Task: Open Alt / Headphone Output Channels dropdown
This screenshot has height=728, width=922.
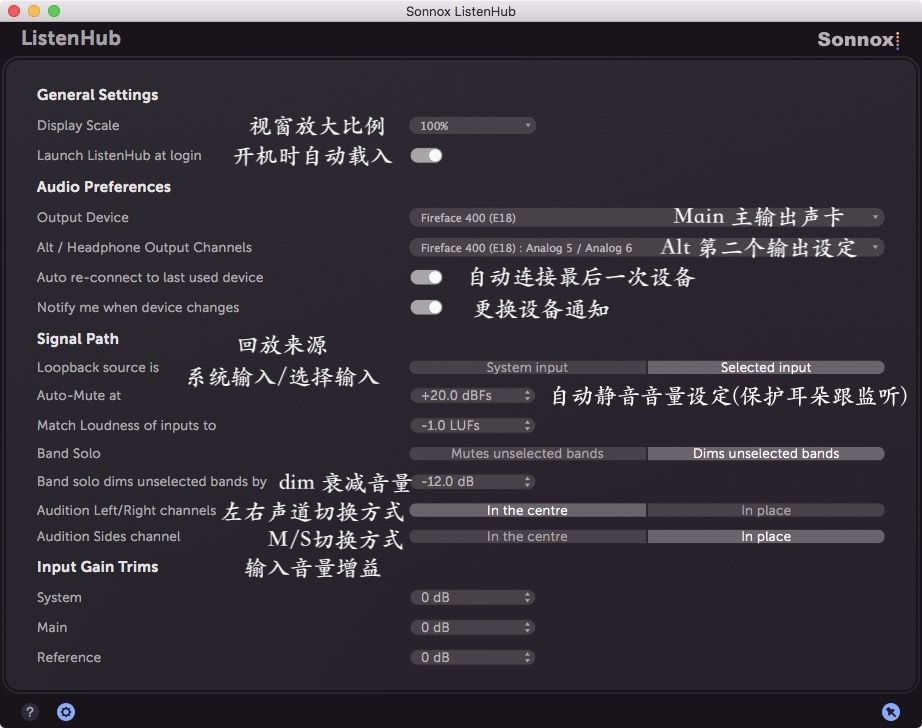Action: click(647, 248)
